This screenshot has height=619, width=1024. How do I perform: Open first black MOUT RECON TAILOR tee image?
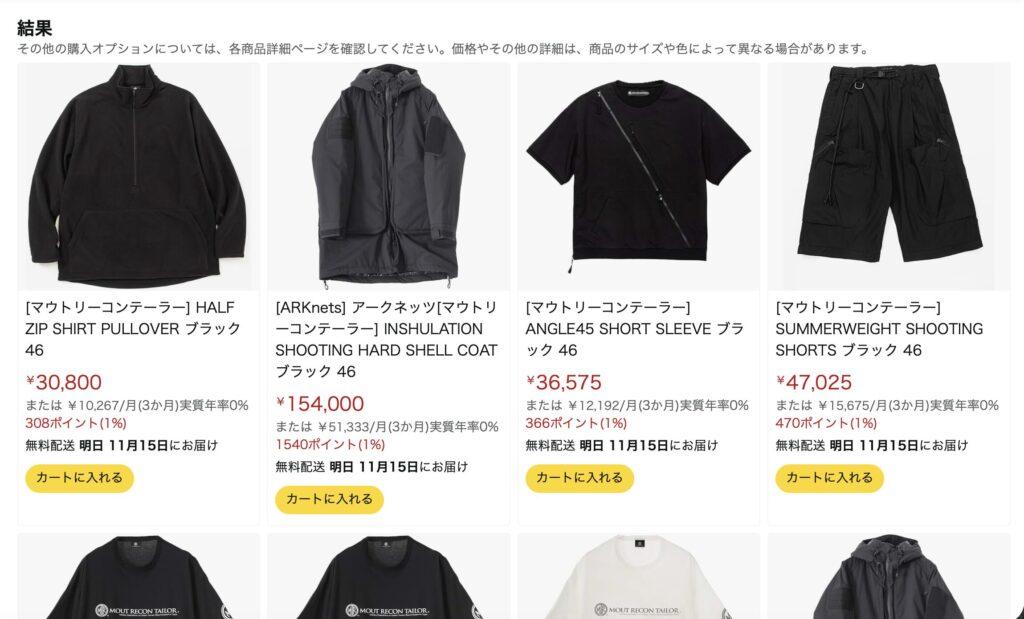[138, 577]
